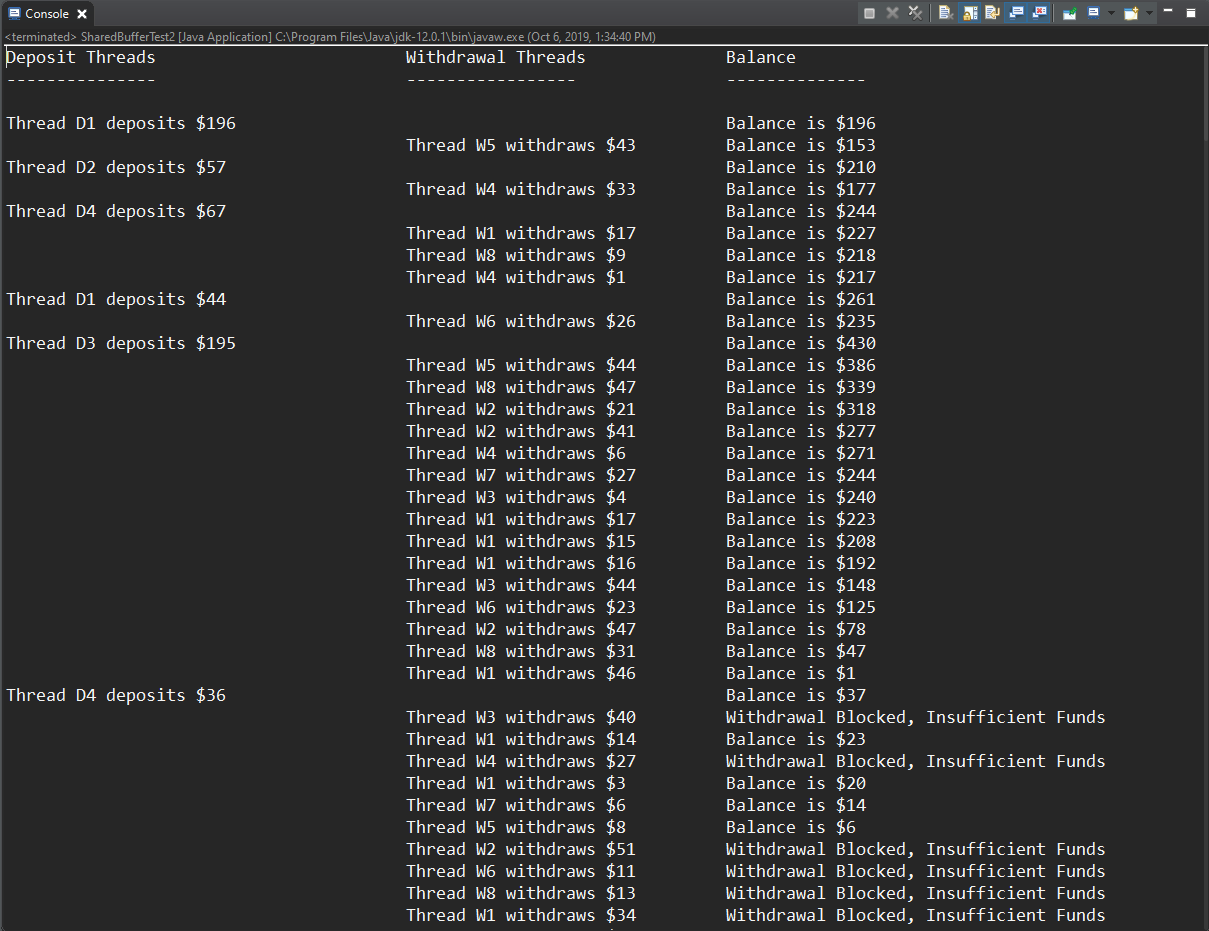Click the 'Balance is $430' output text
Viewport: 1209px width, 931px height.
(x=800, y=343)
